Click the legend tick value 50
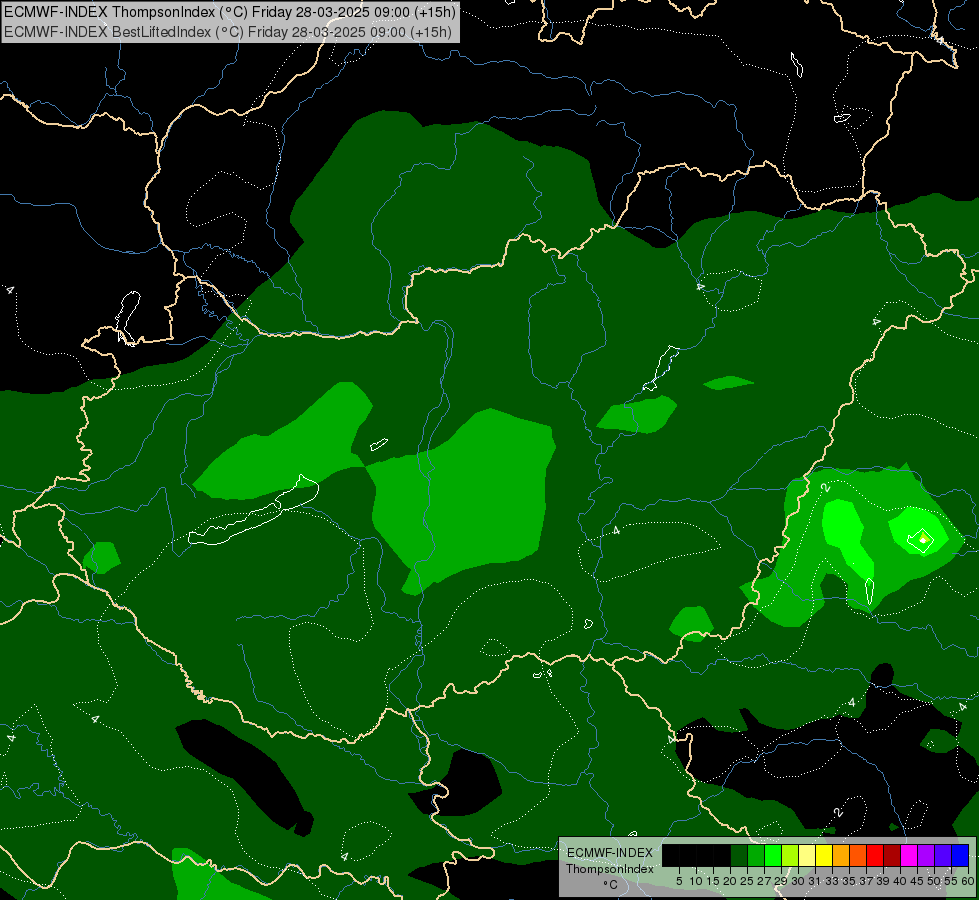Image resolution: width=979 pixels, height=900 pixels. point(935,881)
